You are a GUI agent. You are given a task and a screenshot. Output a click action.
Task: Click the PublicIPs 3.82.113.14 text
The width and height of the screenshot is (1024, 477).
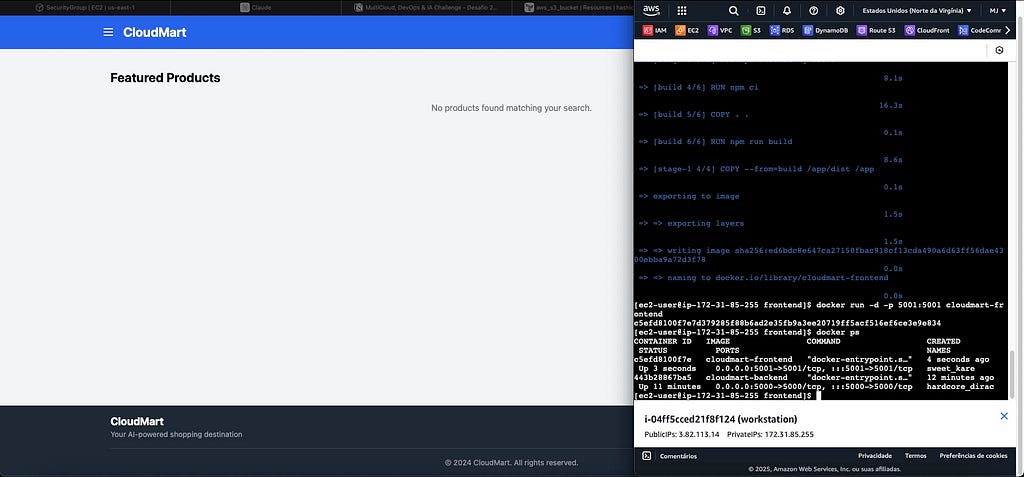[681, 435]
